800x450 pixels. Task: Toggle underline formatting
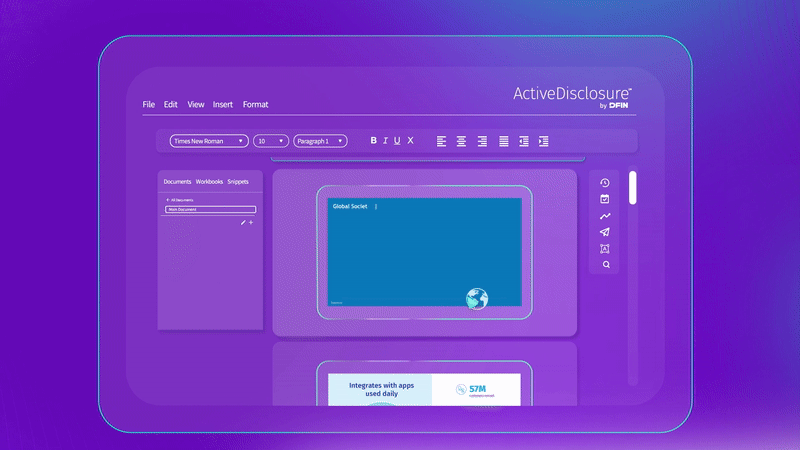coord(397,140)
